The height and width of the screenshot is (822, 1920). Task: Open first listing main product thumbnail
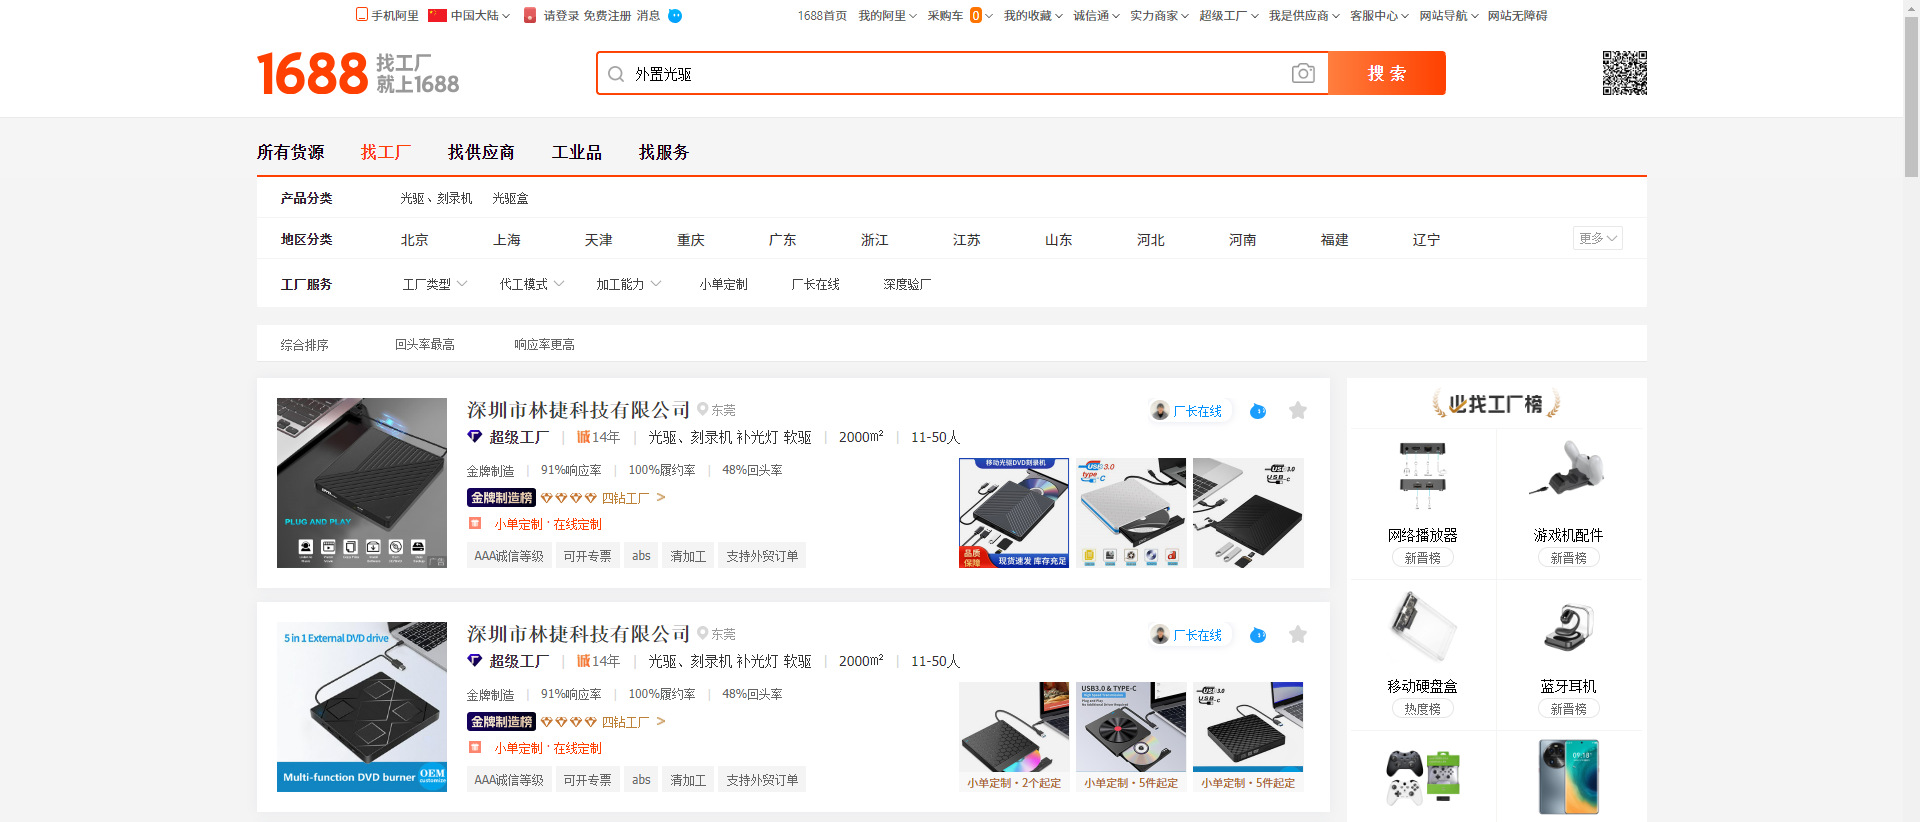[x=362, y=483]
